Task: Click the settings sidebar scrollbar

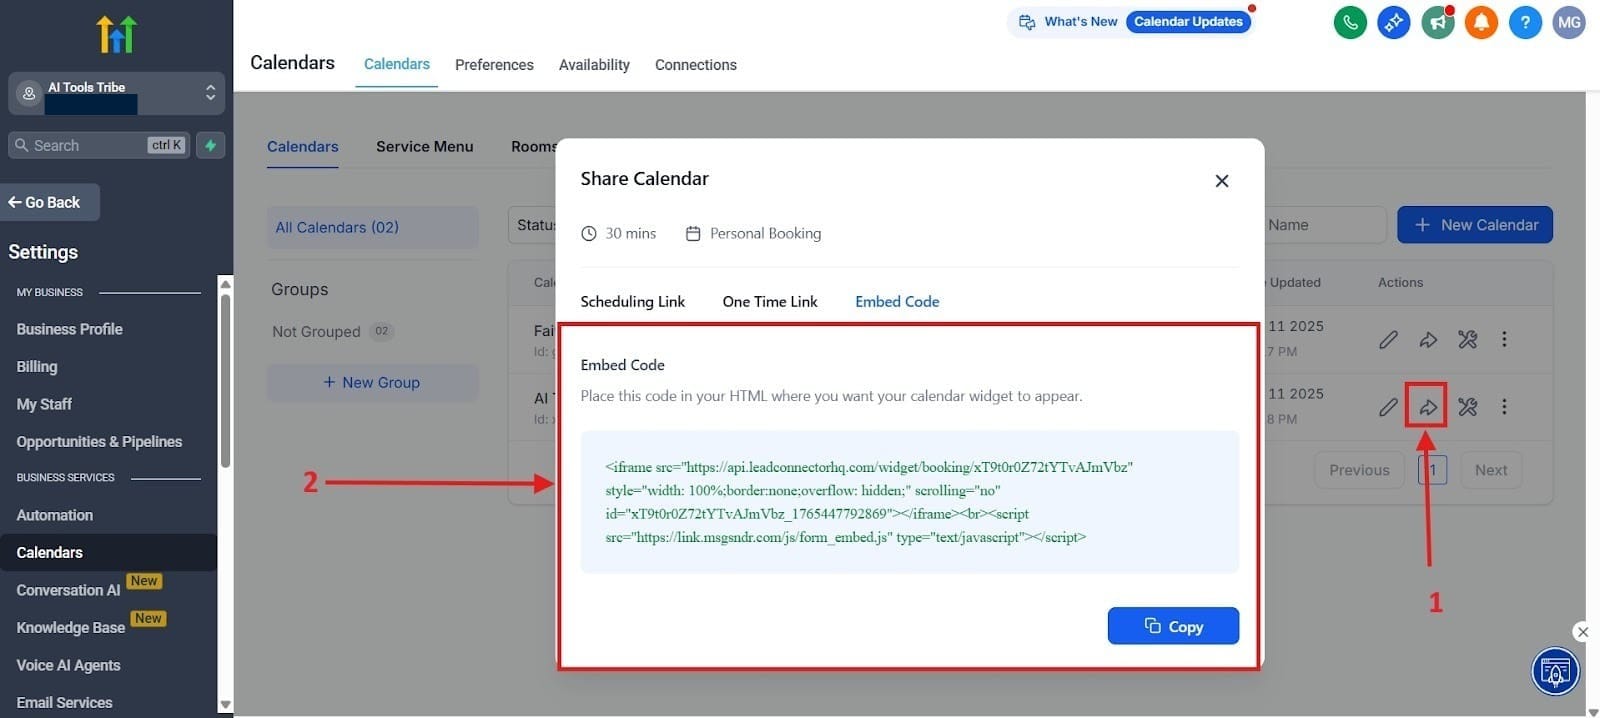Action: [x=225, y=380]
